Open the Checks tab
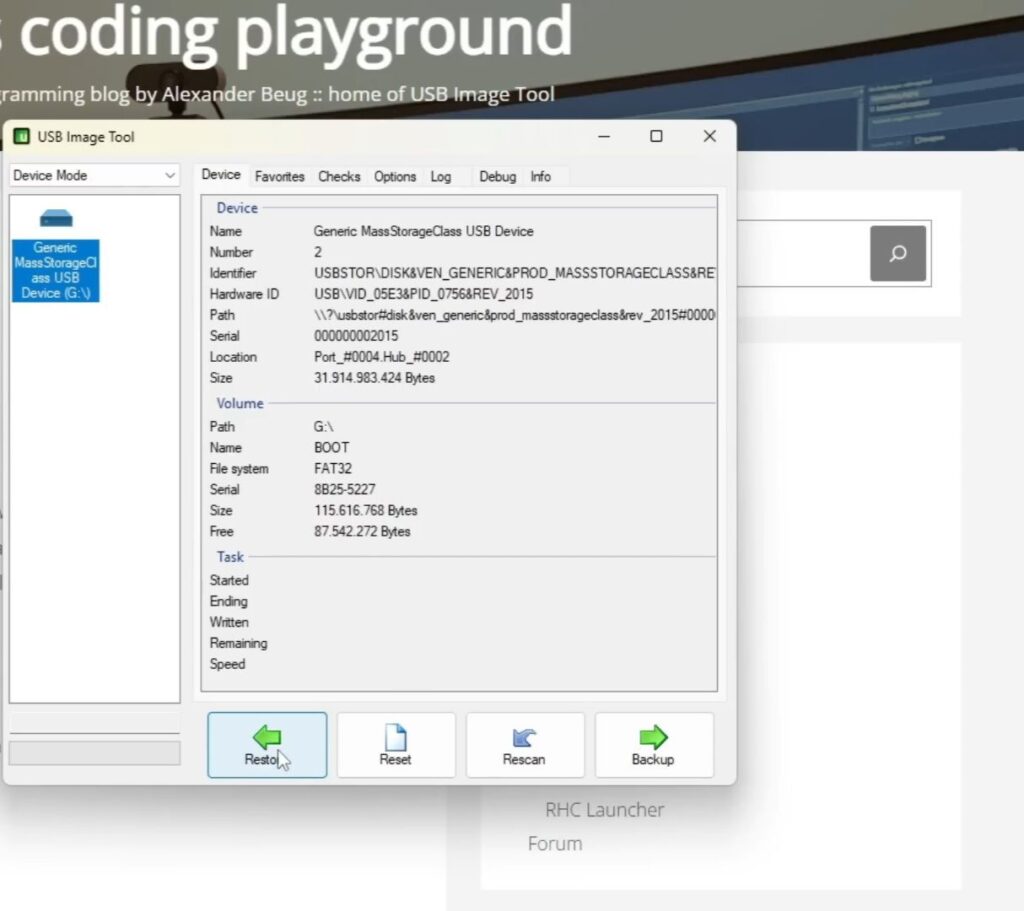This screenshot has height=911, width=1024. [x=339, y=176]
